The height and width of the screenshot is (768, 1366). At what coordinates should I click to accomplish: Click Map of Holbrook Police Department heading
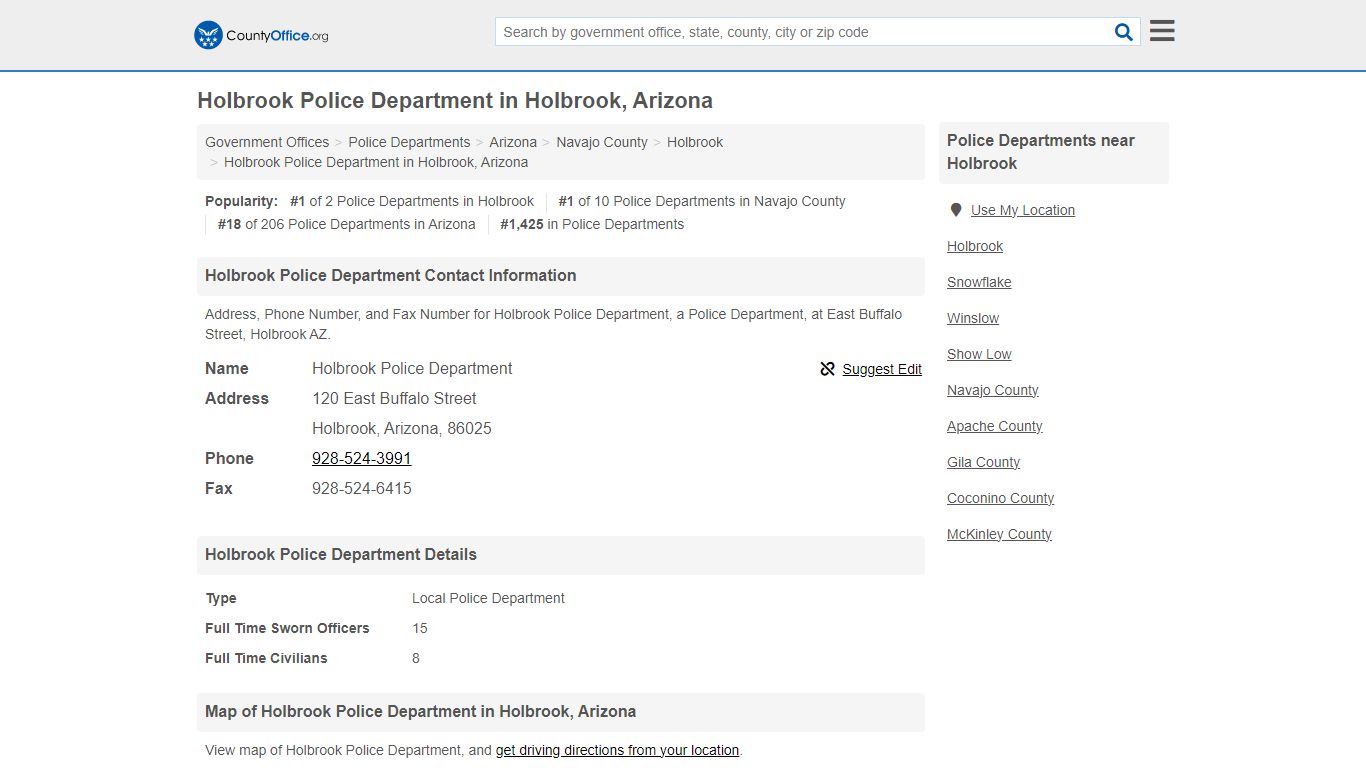click(421, 711)
